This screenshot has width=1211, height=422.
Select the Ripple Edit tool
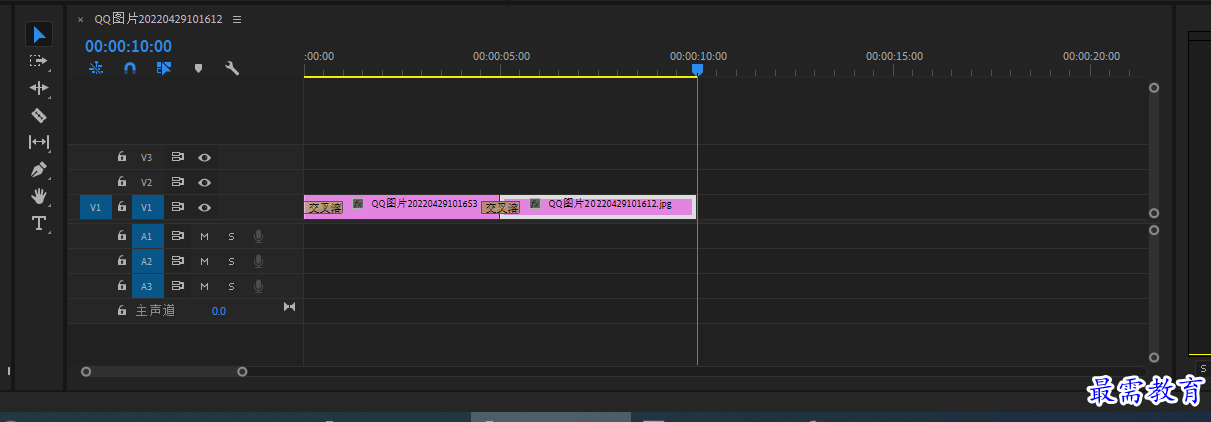click(39, 88)
